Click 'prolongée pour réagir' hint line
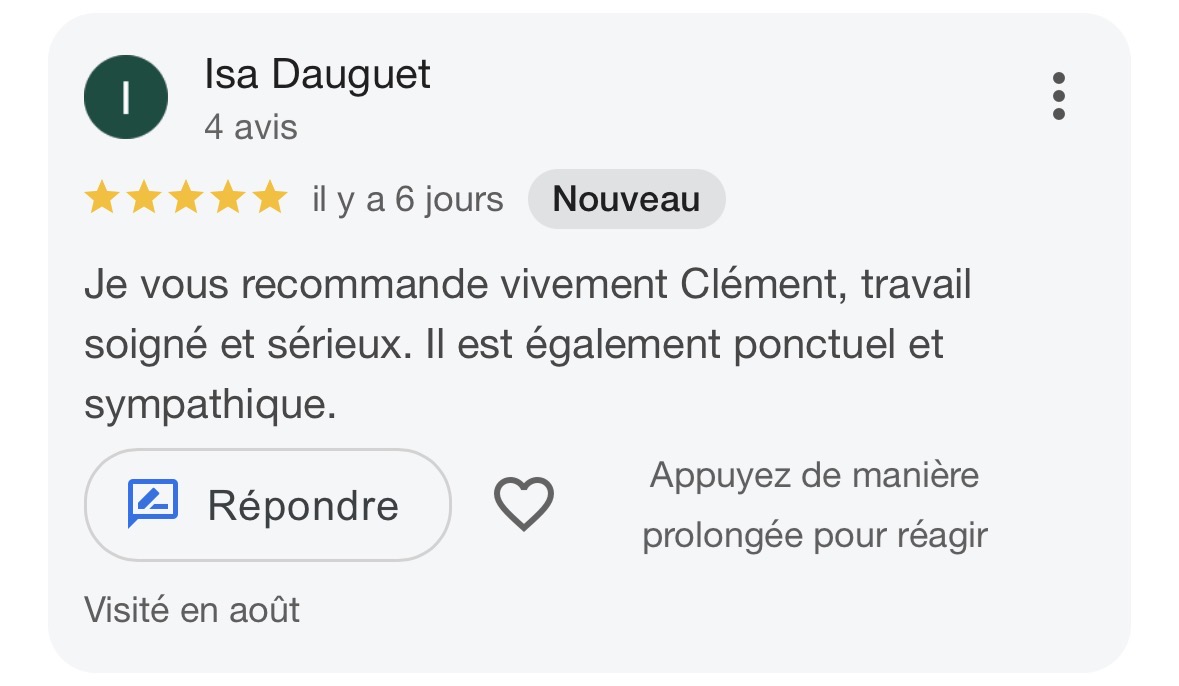Image resolution: width=1179 pixels, height=686 pixels. tap(814, 536)
